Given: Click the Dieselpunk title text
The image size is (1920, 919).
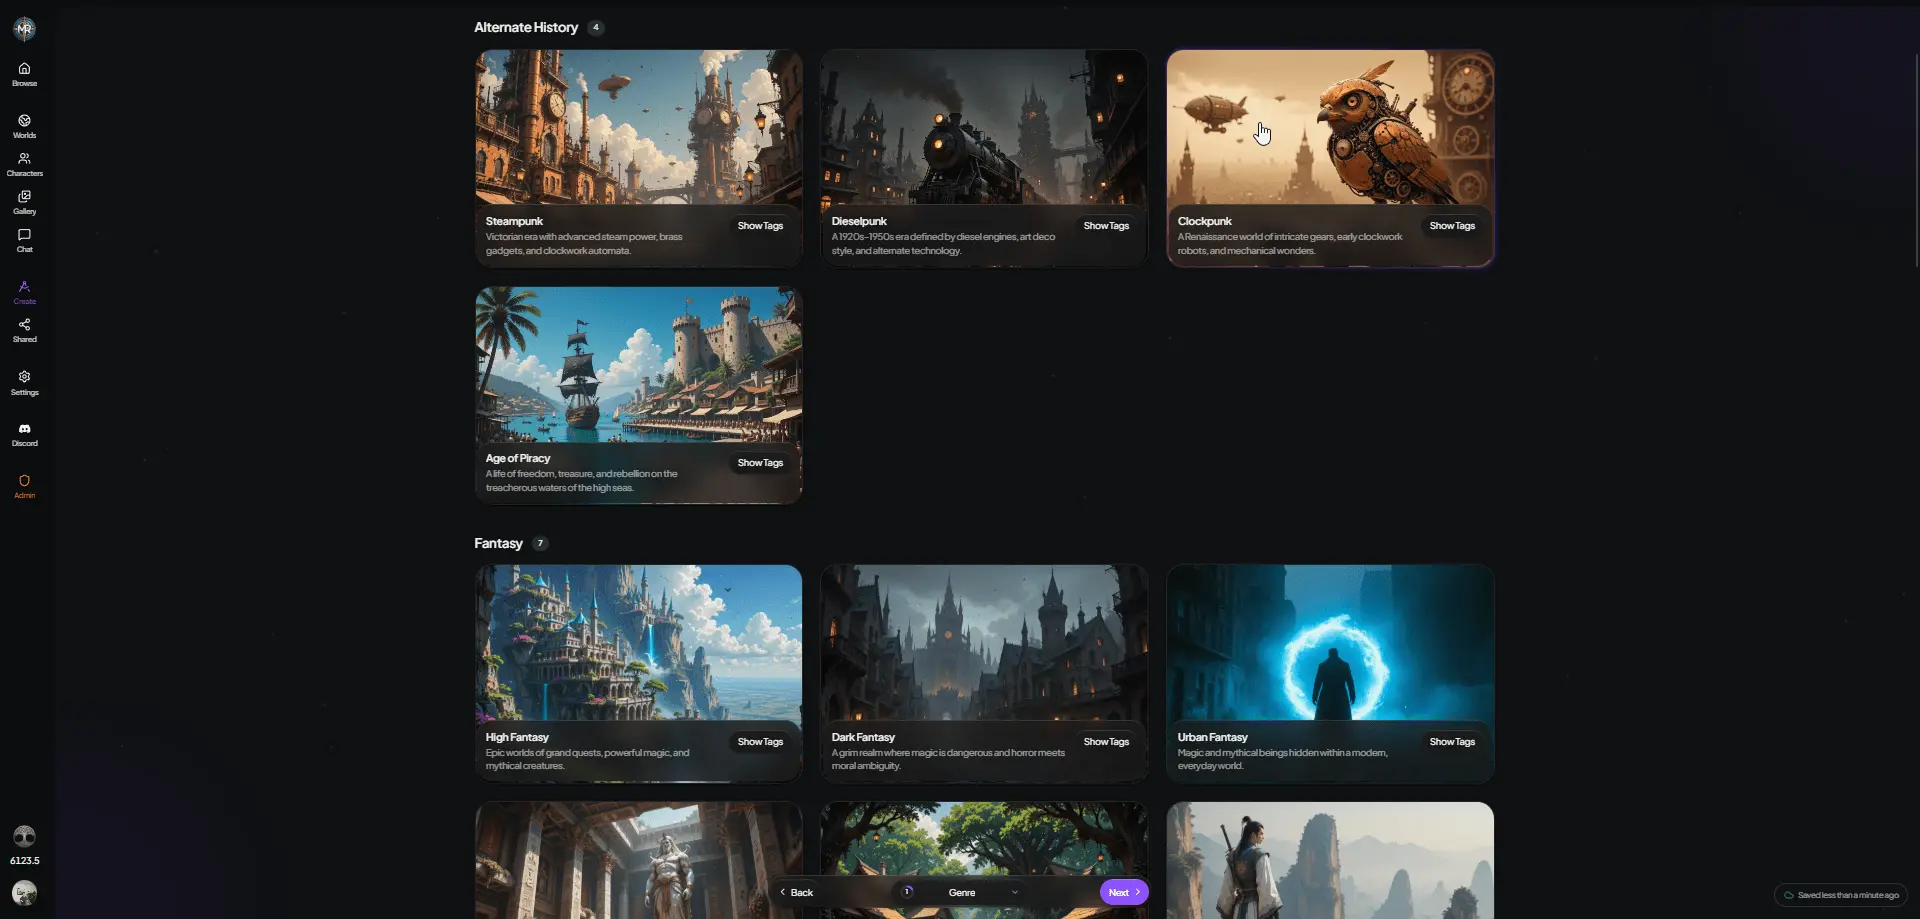Looking at the screenshot, I should [x=859, y=221].
